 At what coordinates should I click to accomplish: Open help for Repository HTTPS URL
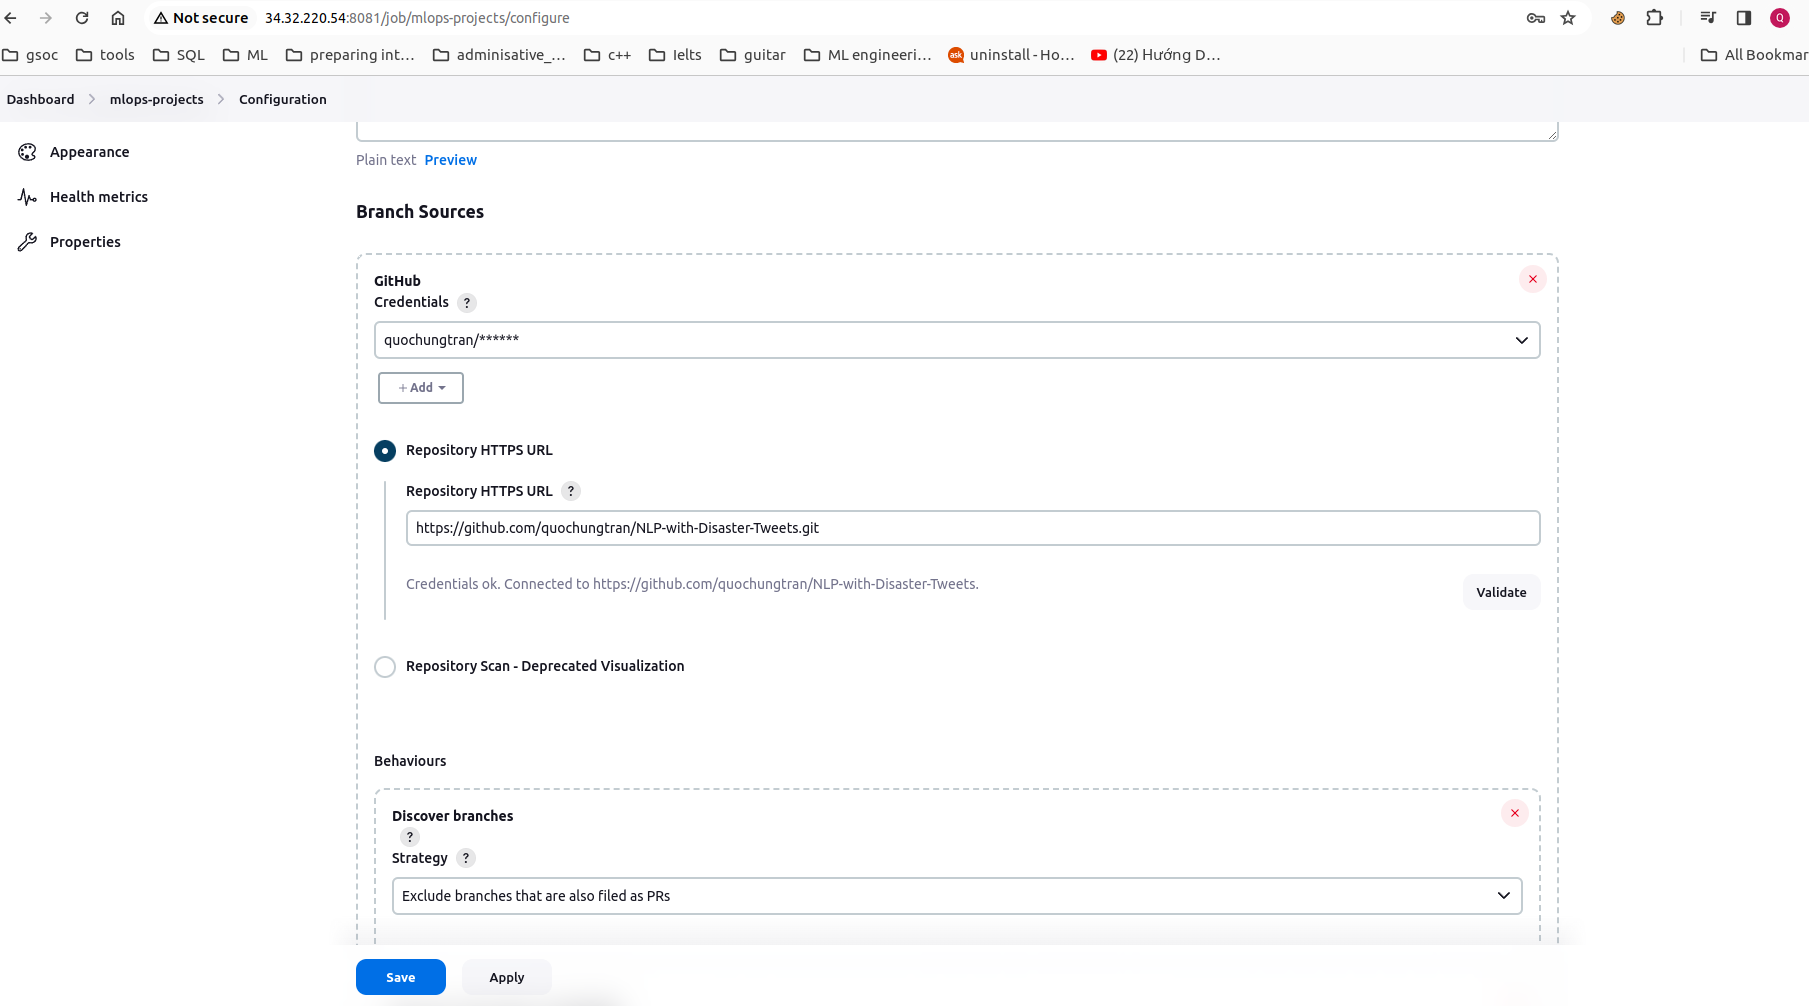click(571, 491)
